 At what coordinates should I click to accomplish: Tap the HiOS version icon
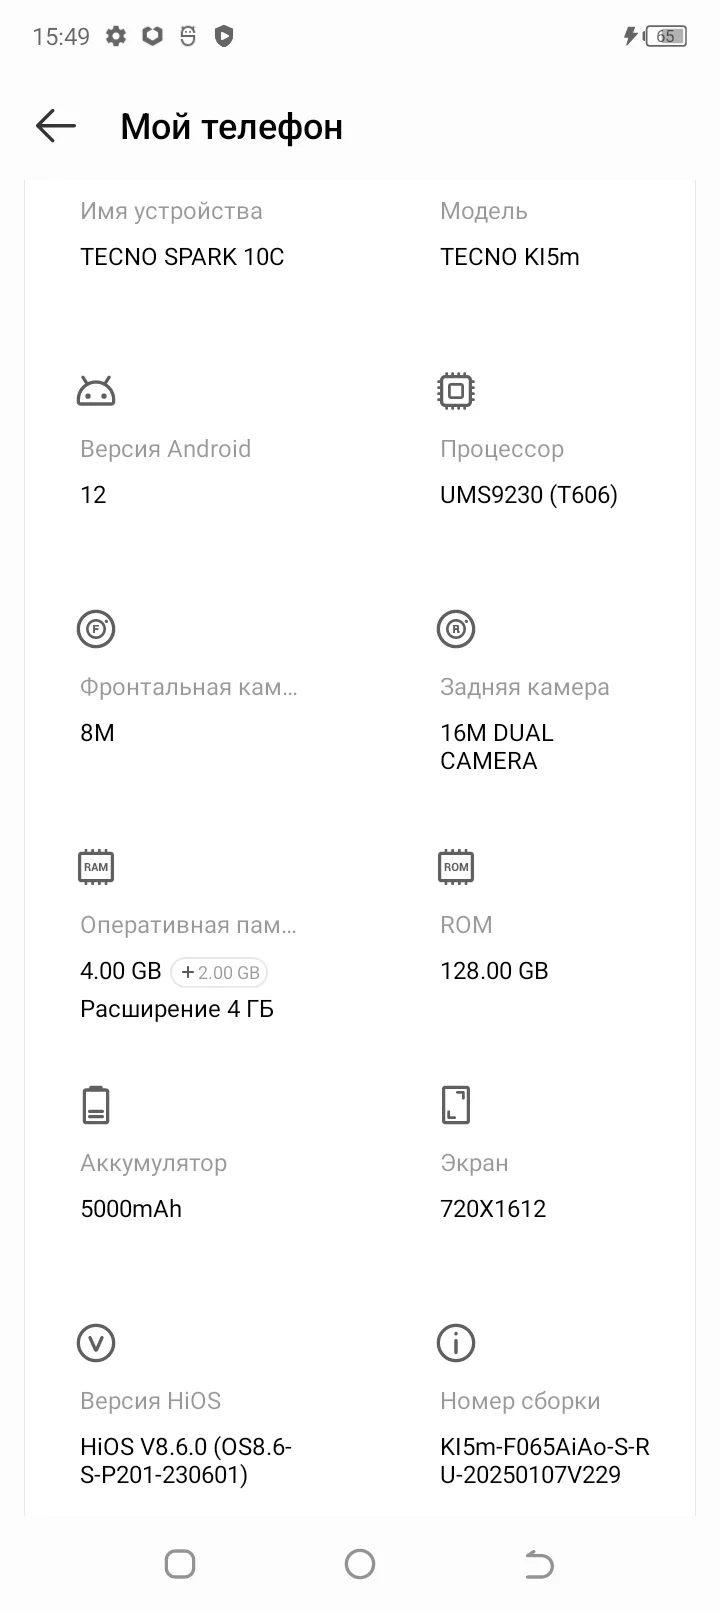point(96,1343)
